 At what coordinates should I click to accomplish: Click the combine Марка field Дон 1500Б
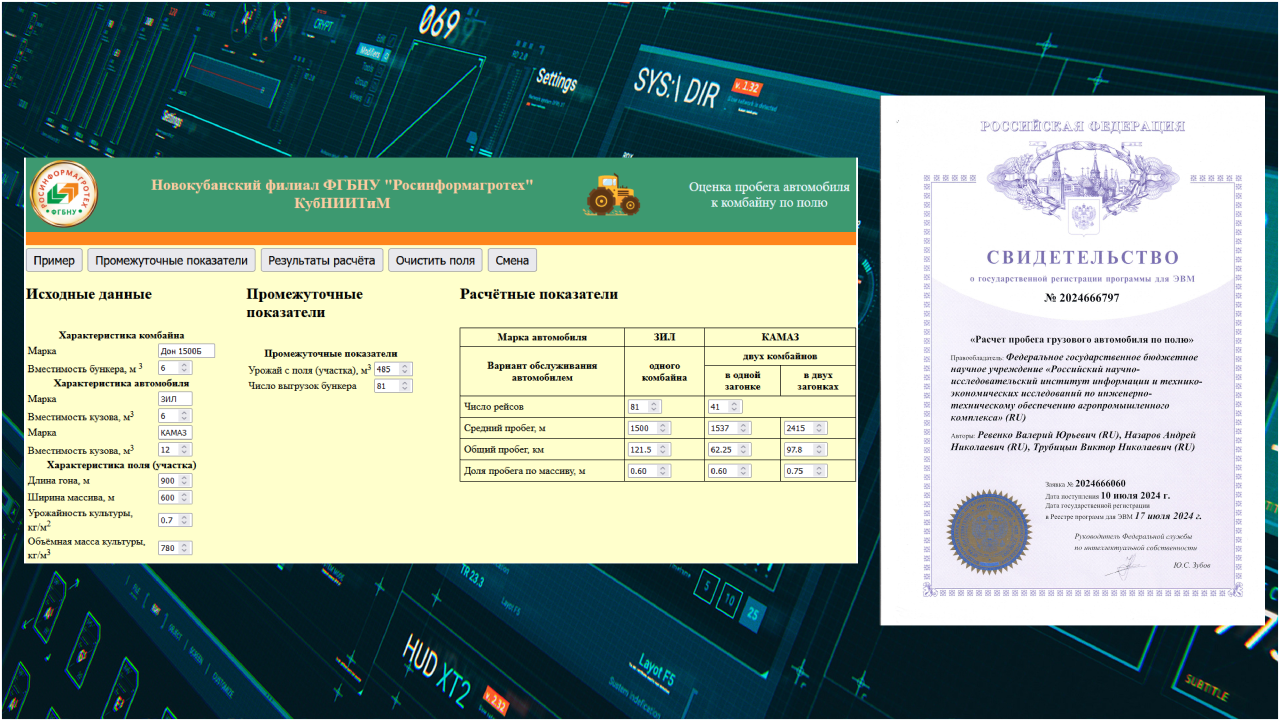186,351
